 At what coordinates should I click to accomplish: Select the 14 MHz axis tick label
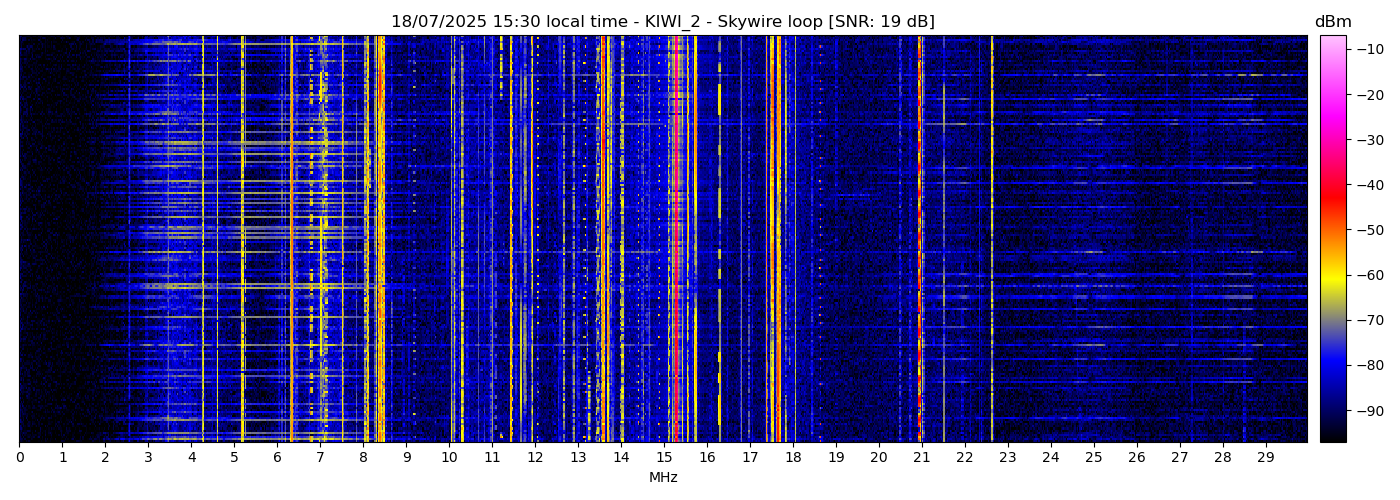pos(621,457)
